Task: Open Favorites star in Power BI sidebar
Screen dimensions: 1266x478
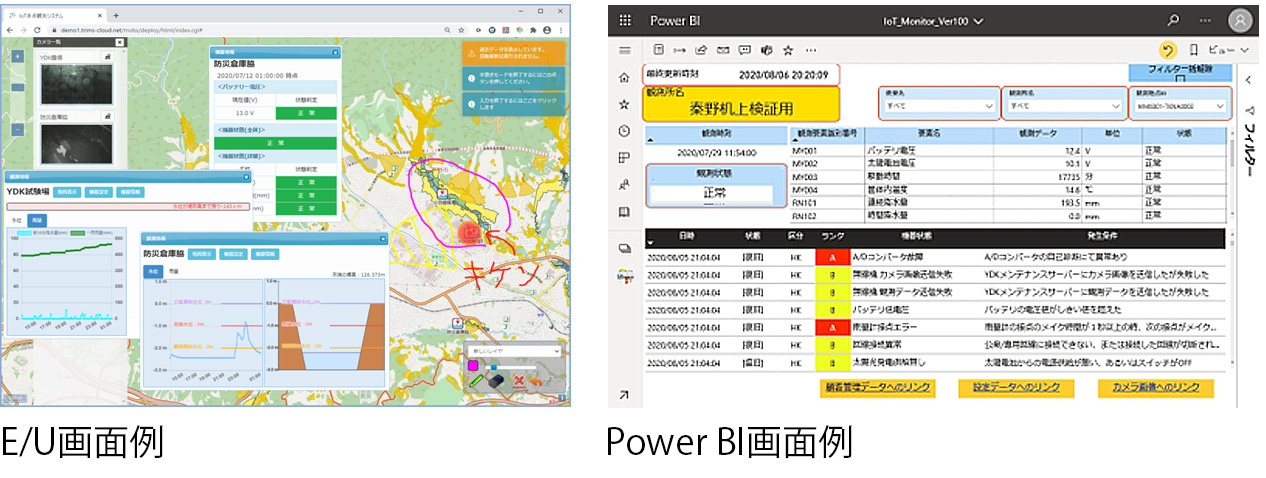Action: (625, 104)
